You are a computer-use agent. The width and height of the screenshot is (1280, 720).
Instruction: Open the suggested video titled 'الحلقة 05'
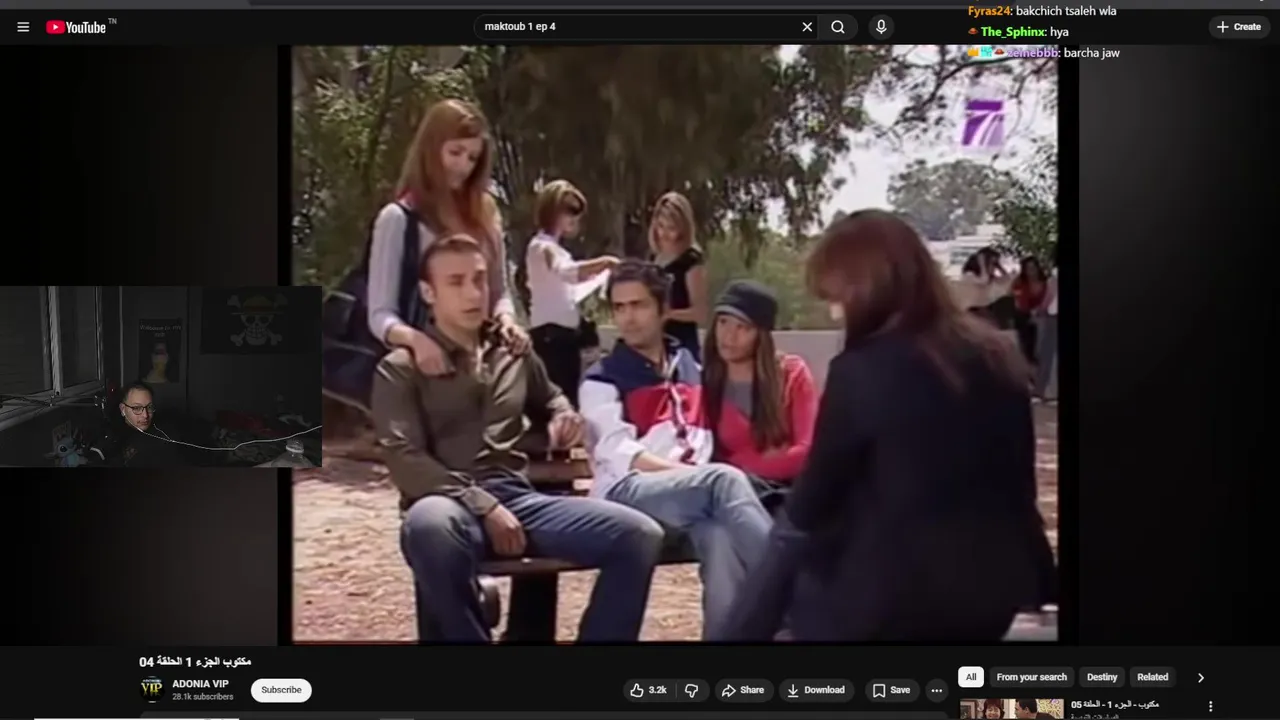tap(1114, 704)
